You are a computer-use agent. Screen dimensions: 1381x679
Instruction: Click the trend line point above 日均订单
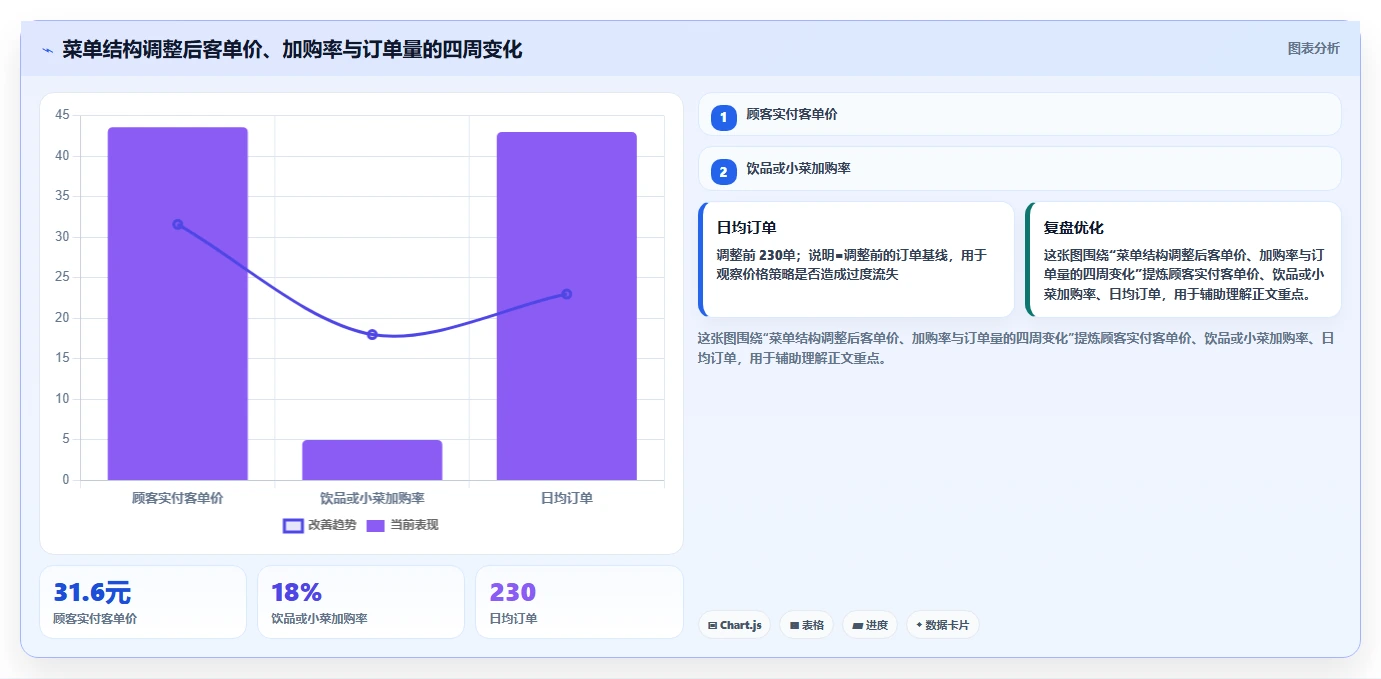[x=566, y=294]
